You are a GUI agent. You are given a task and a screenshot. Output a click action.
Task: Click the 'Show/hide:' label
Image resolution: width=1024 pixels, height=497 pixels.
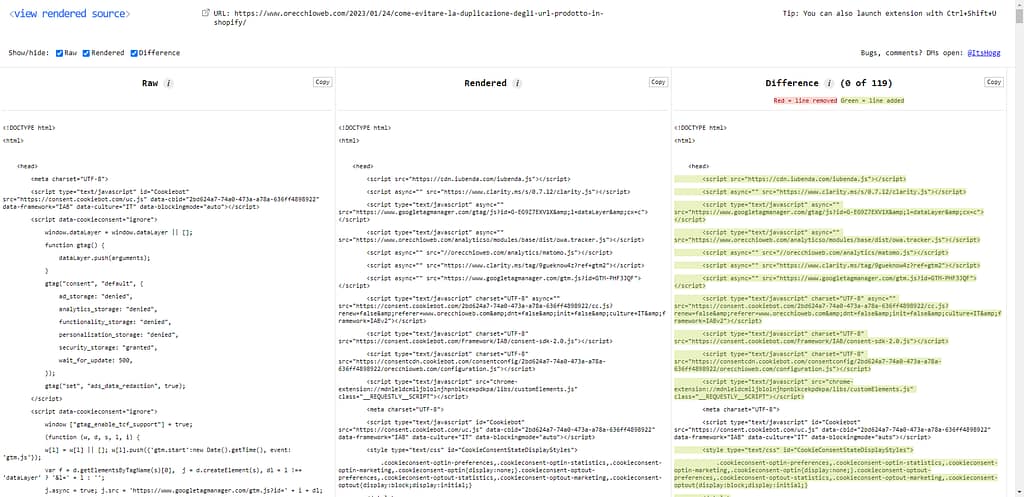[29, 53]
